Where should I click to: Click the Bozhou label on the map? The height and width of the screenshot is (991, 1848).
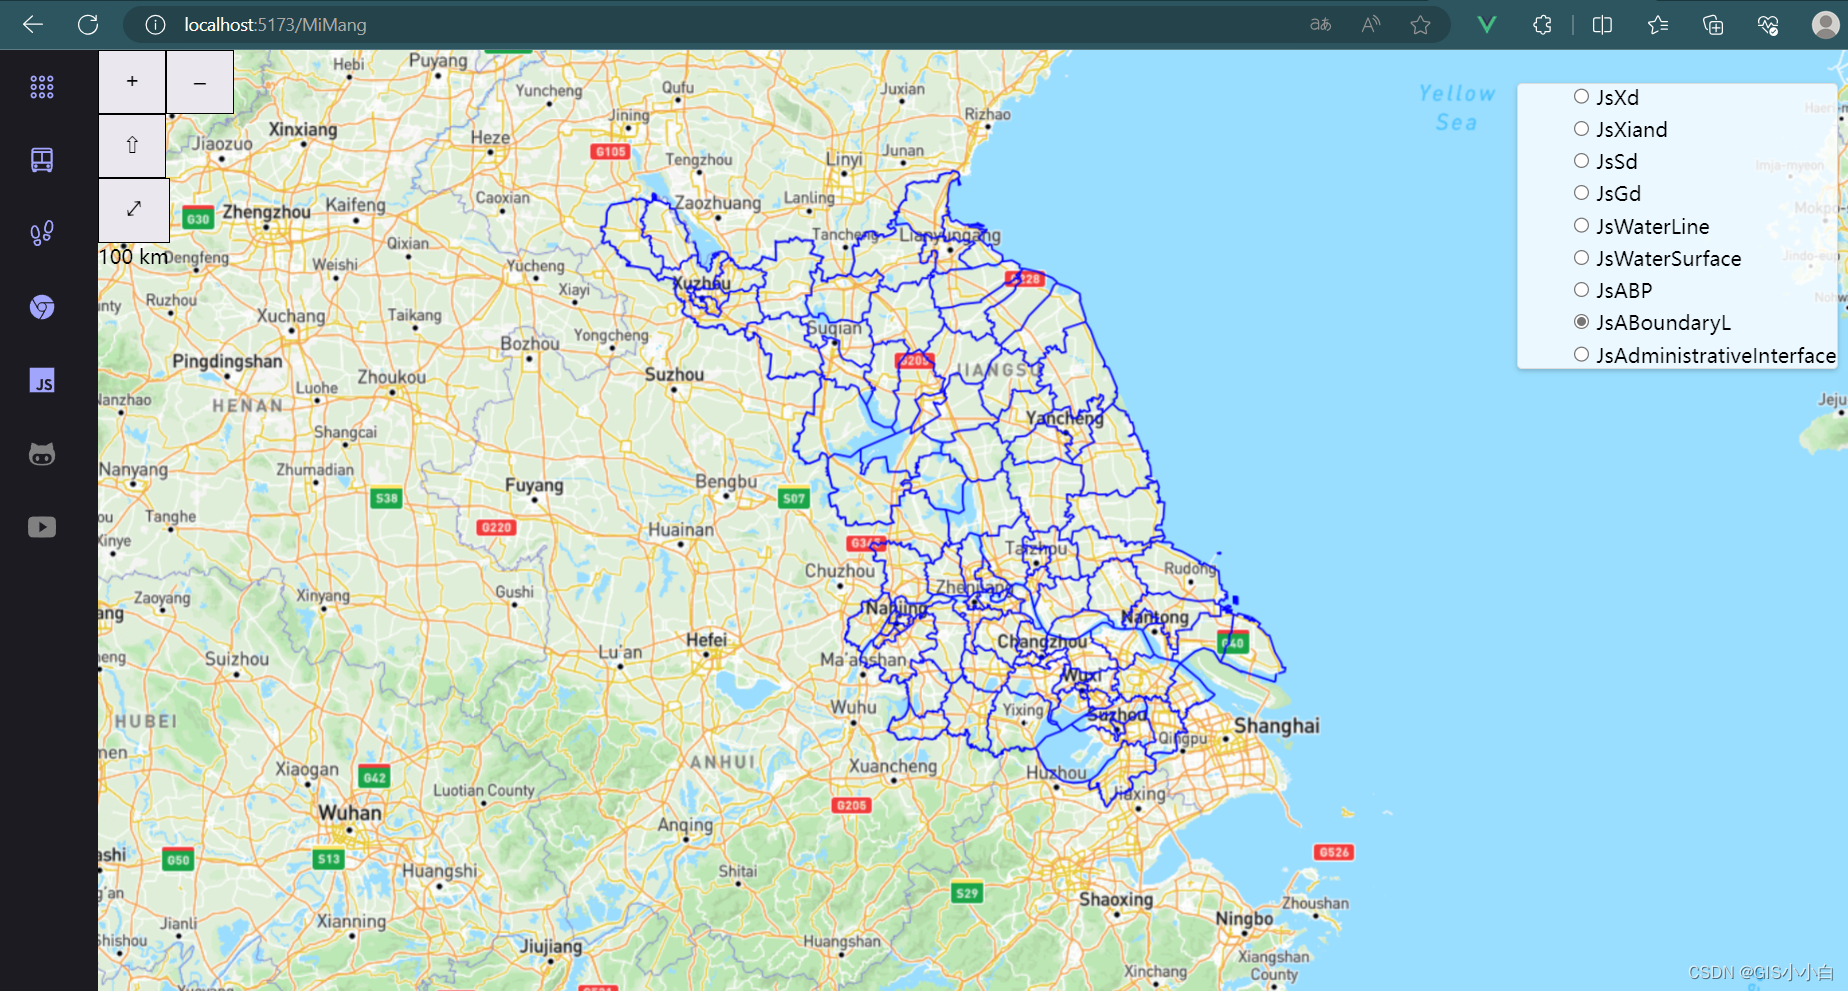[530, 344]
